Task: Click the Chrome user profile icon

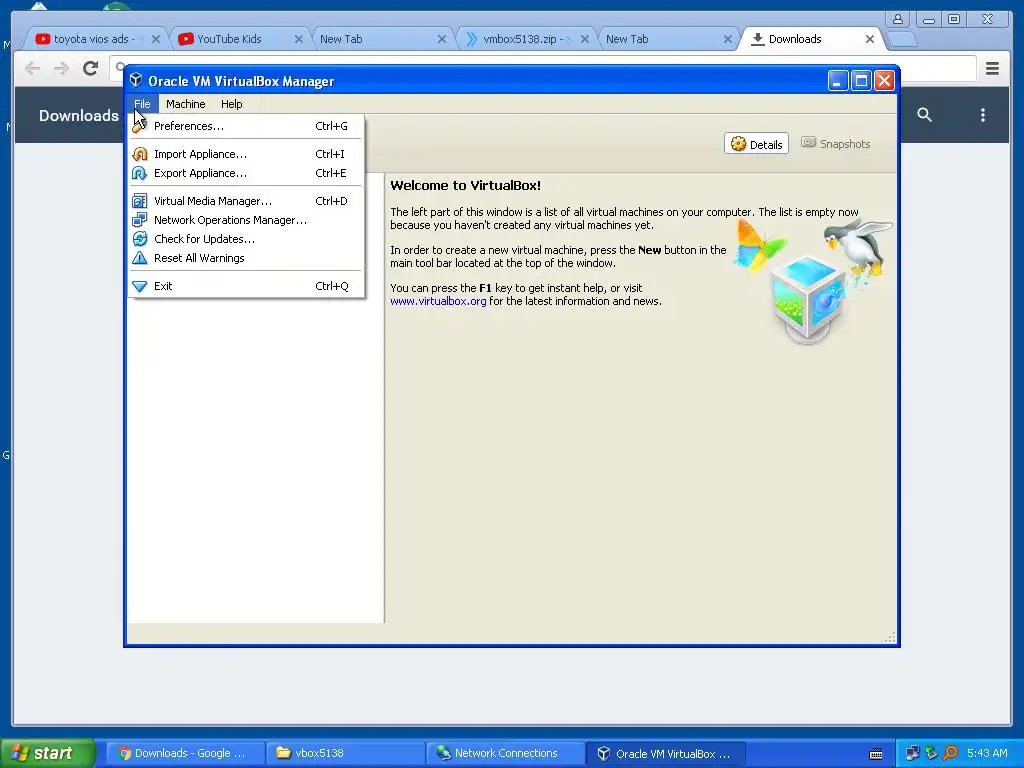Action: coord(898,19)
